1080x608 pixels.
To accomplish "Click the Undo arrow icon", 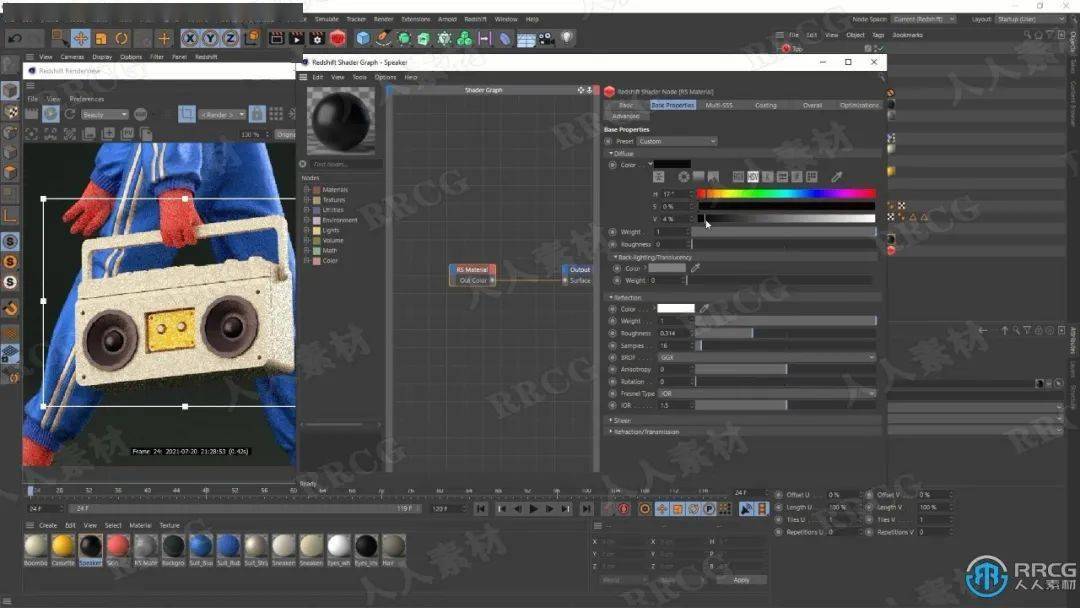I will (16, 38).
